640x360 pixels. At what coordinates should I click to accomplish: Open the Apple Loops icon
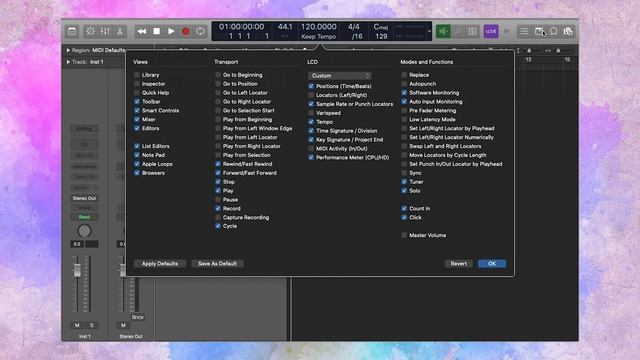pos(554,31)
